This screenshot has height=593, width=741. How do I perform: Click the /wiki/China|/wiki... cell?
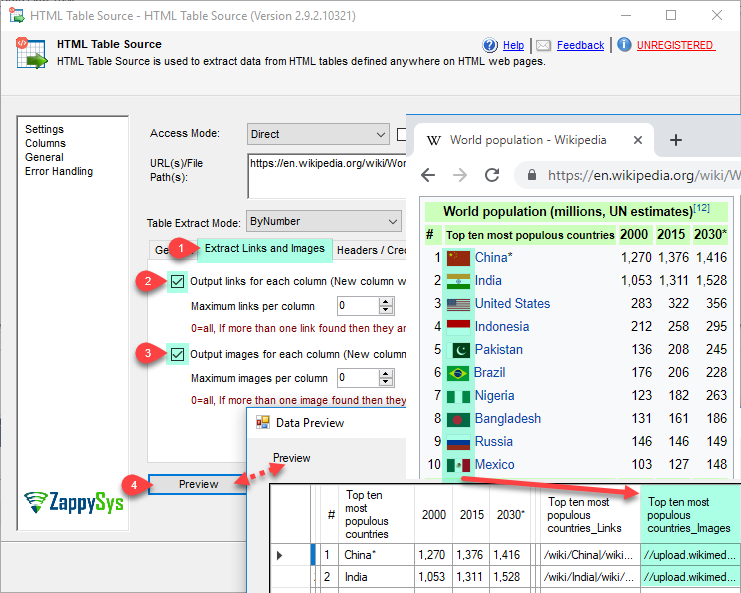click(590, 555)
